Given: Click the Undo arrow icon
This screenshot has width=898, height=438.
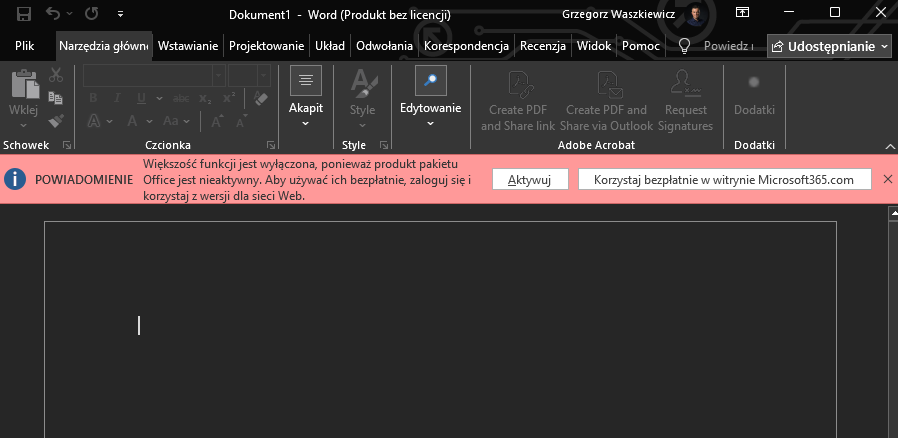Looking at the screenshot, I should [53, 13].
